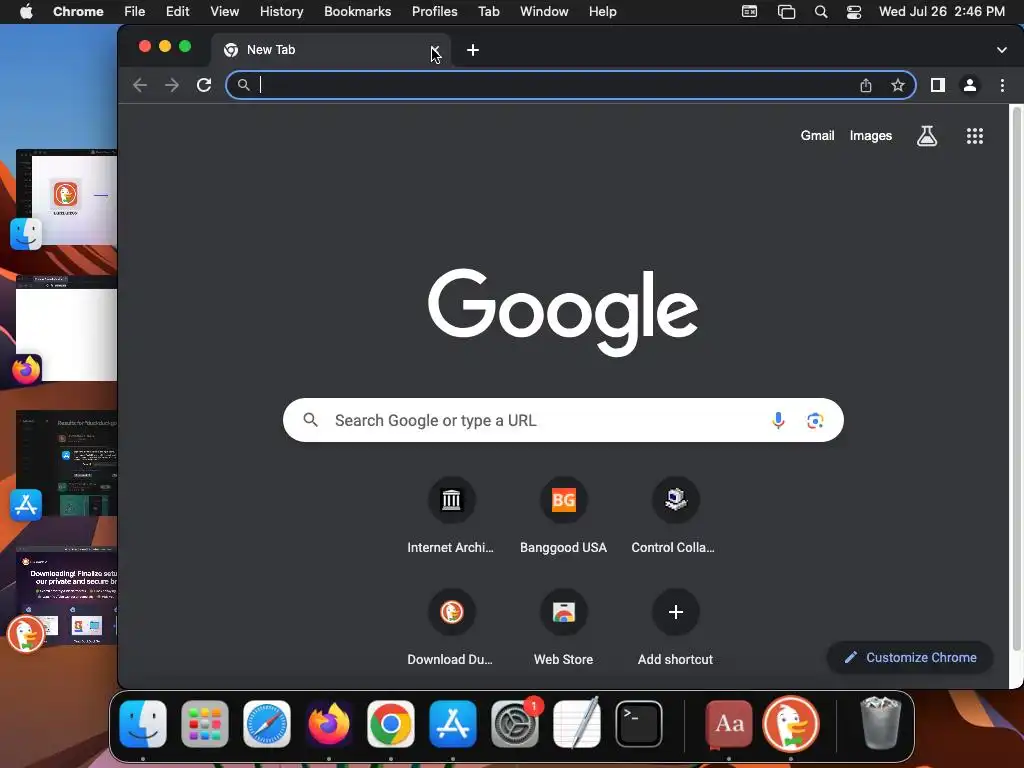
Task: Open the Internet Archive shortcut
Action: (x=451, y=516)
